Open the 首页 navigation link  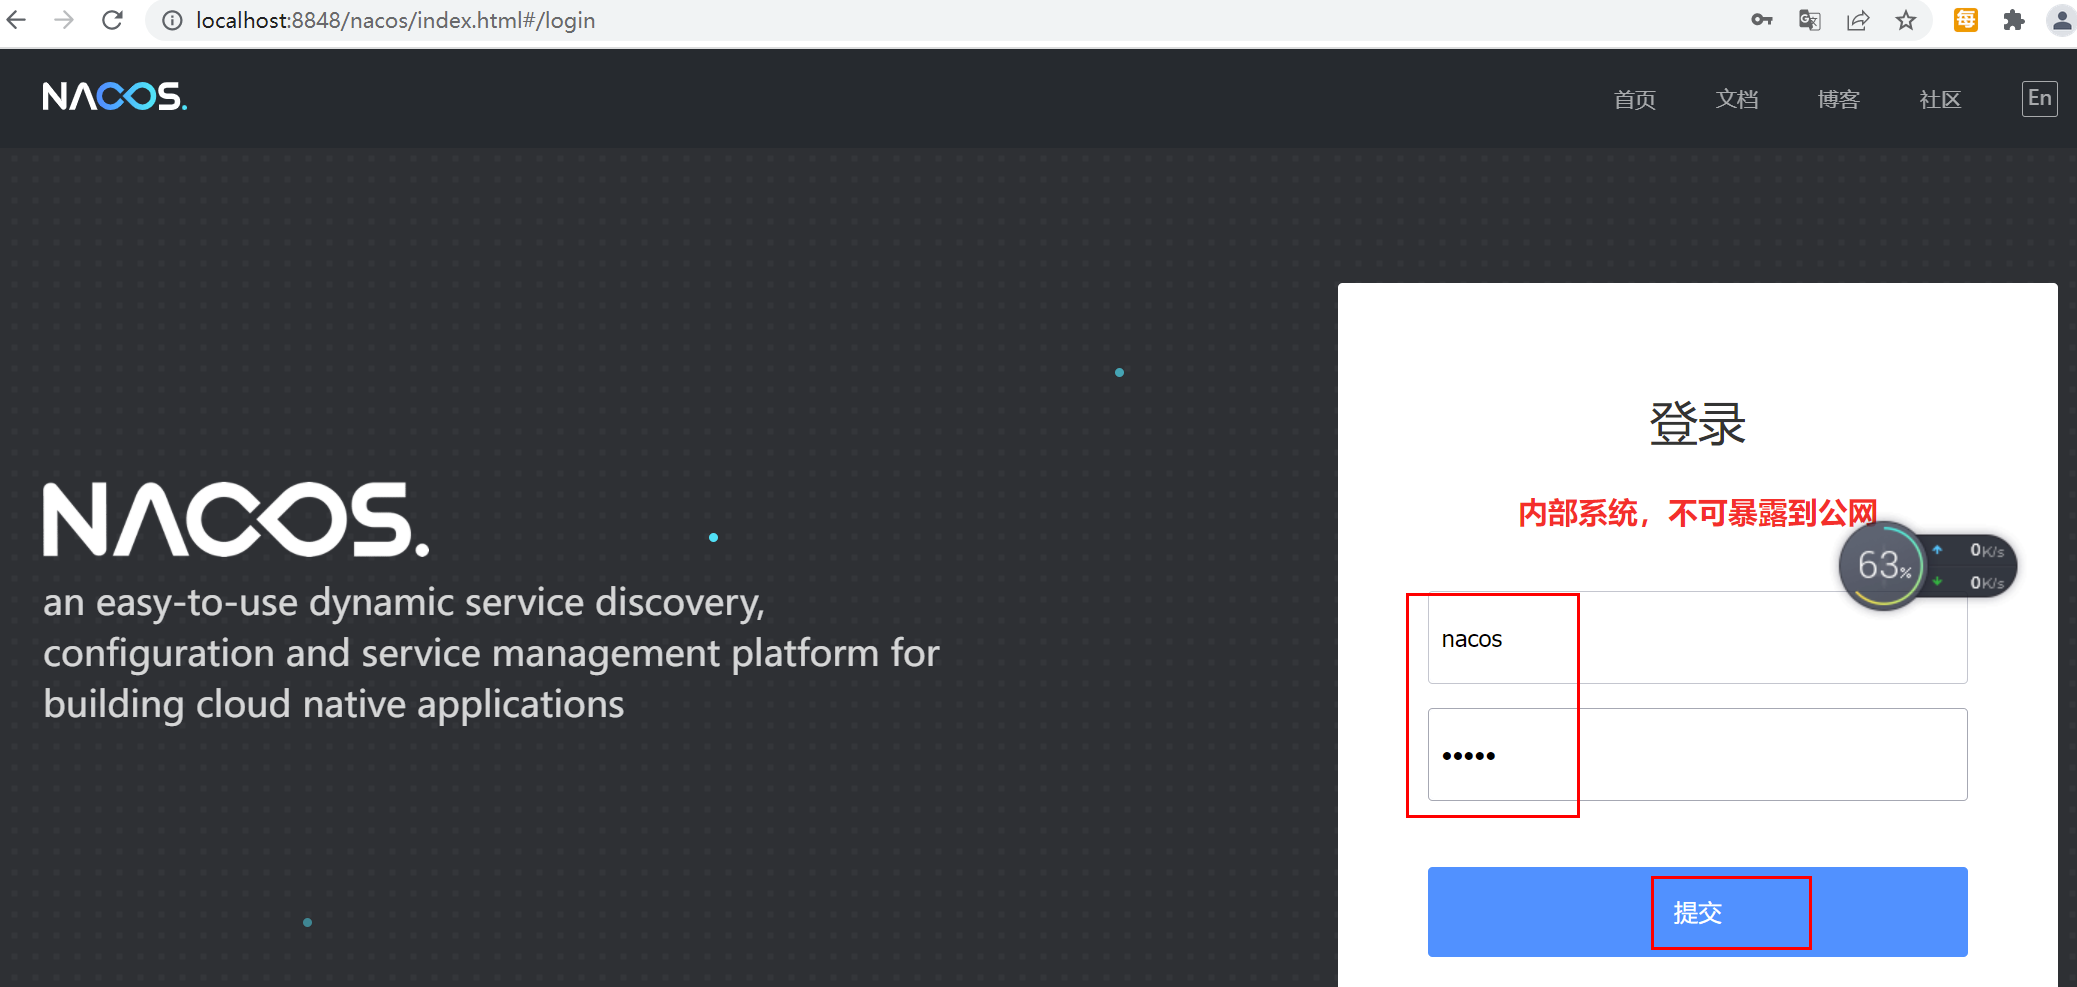click(x=1635, y=99)
